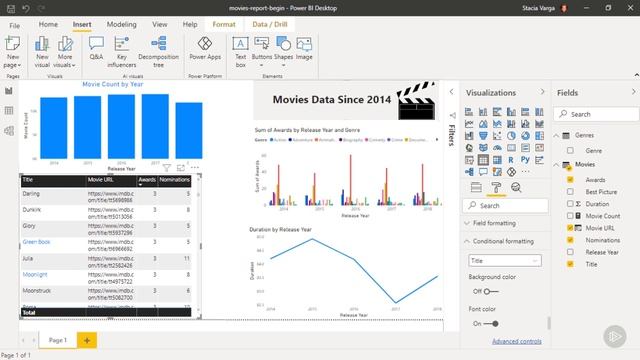Switch to Data view in left sidebar

click(x=9, y=111)
